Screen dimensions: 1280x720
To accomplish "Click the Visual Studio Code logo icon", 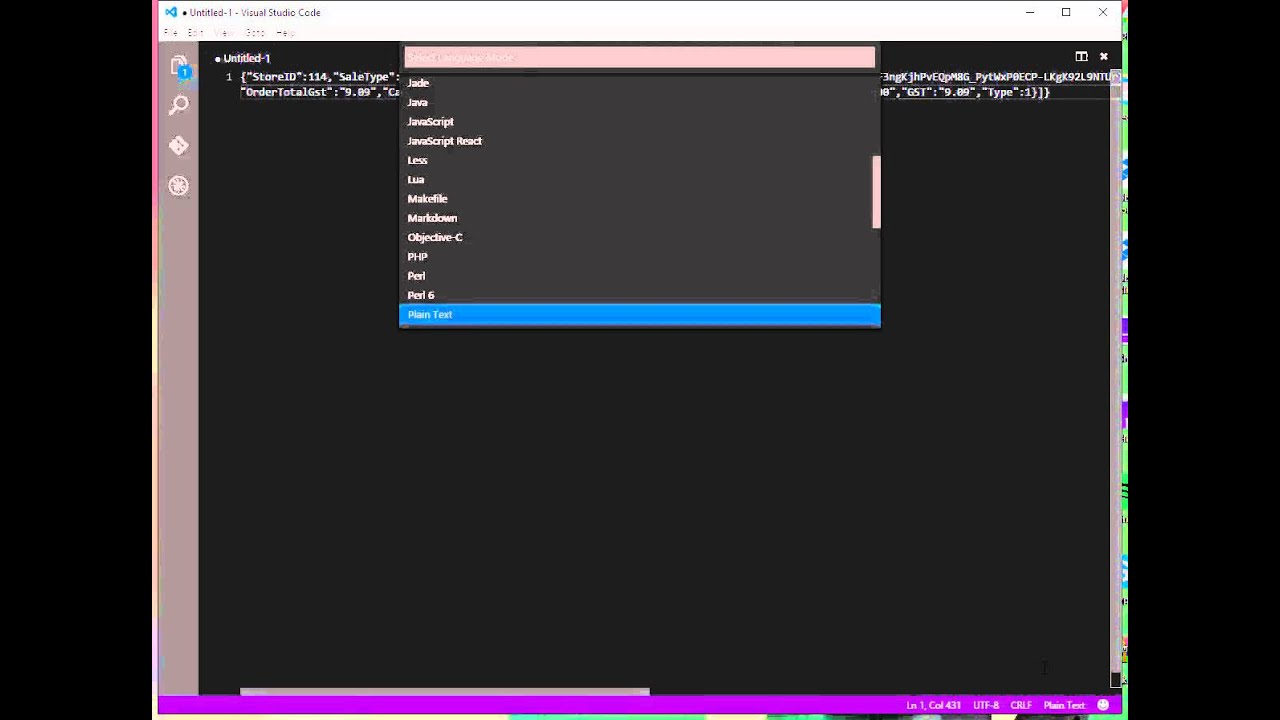I will click(x=171, y=12).
